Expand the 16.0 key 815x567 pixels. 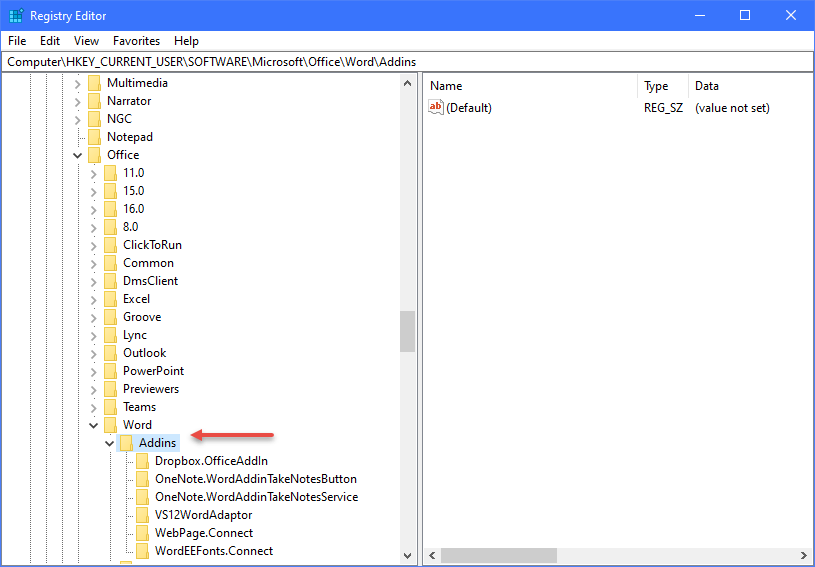click(94, 209)
